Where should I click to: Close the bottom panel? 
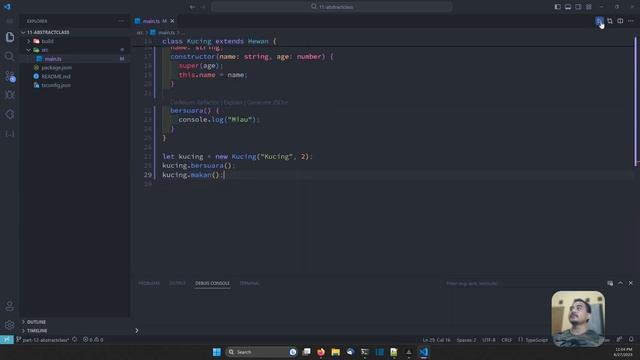tap(631, 283)
